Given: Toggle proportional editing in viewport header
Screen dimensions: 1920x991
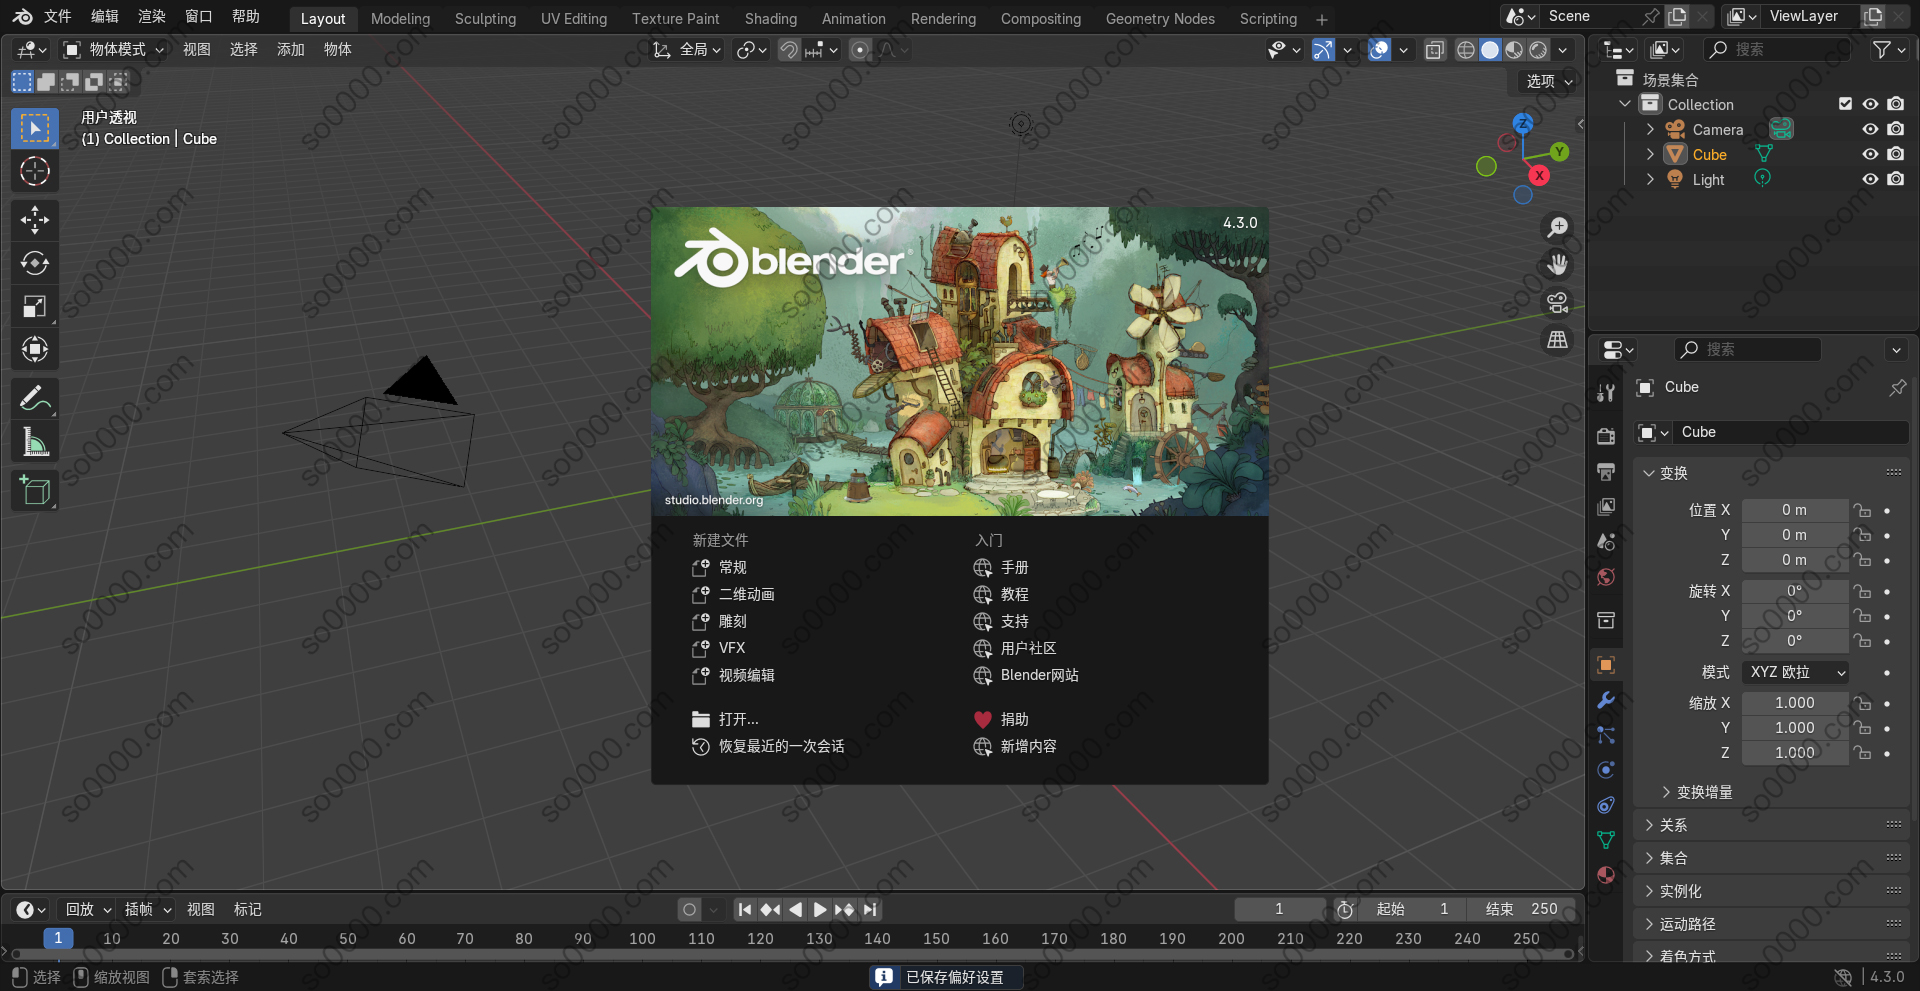Looking at the screenshot, I should point(860,49).
